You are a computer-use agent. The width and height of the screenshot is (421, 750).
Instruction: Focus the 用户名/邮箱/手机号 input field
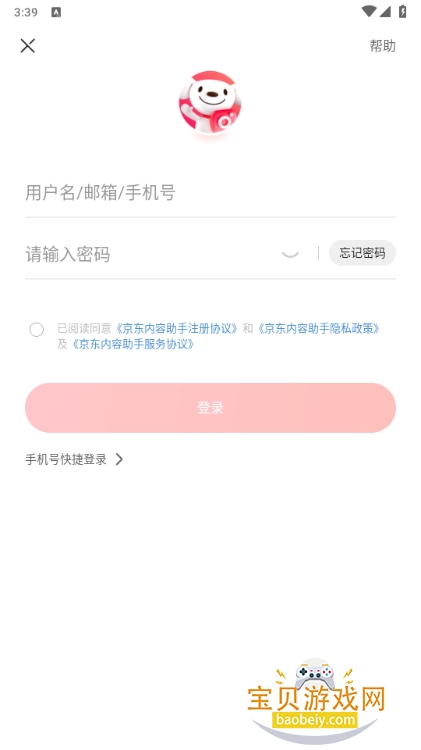[x=210, y=192]
